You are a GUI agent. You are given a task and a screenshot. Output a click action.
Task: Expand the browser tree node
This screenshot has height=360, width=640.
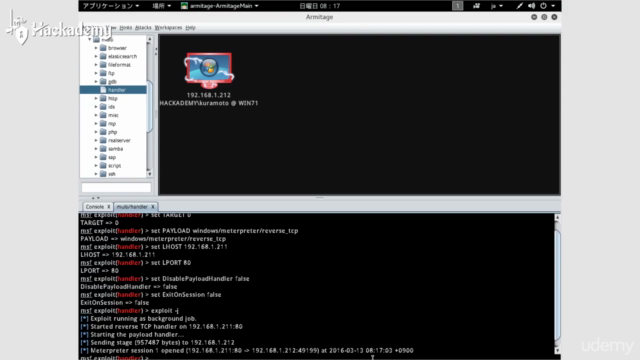pos(96,48)
